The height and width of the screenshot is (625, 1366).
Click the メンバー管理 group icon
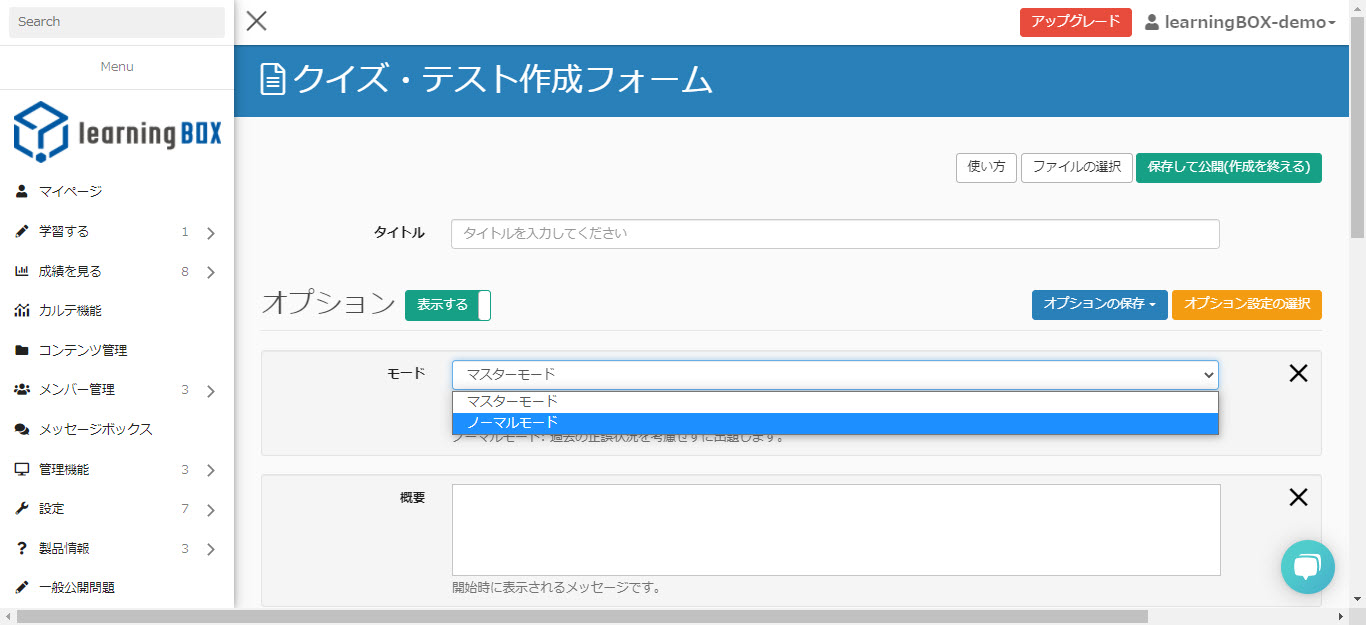coord(22,389)
